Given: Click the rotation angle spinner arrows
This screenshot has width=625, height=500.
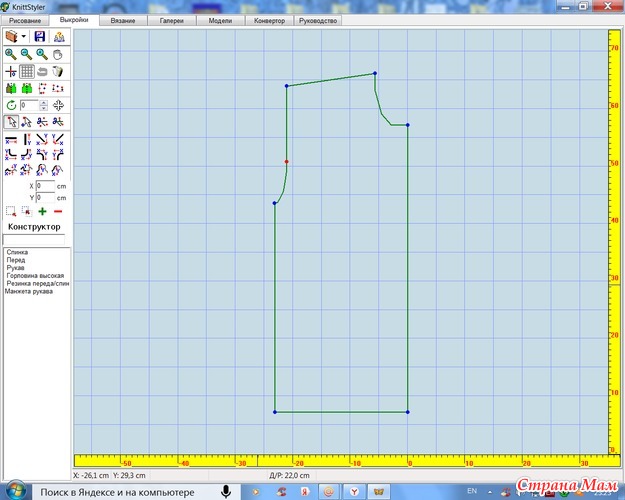Looking at the screenshot, I should click(x=41, y=105).
